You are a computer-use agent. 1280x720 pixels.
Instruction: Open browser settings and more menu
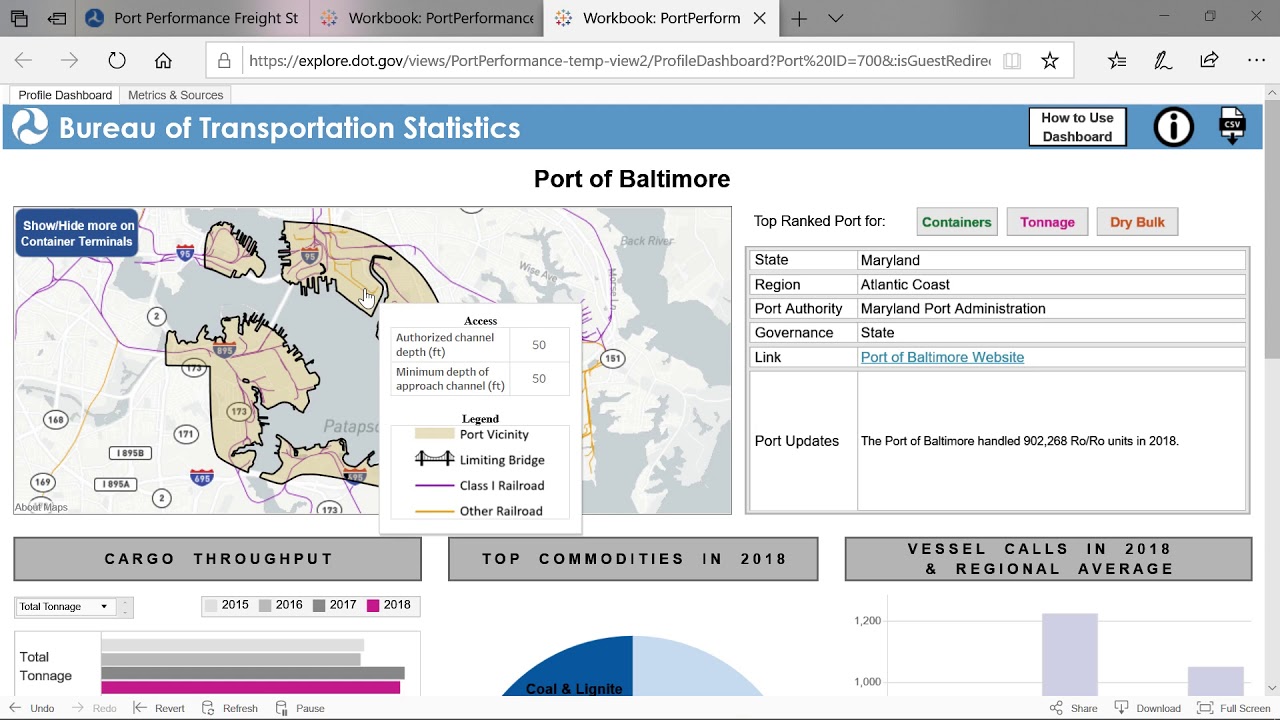point(1256,61)
